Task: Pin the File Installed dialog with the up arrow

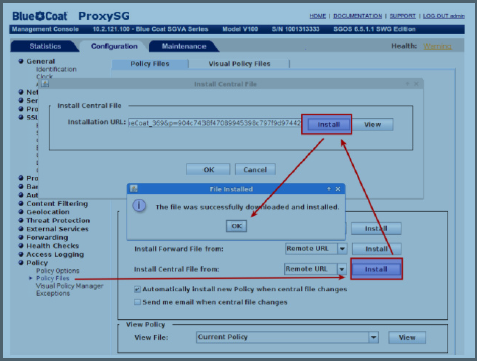Action: click(x=329, y=189)
